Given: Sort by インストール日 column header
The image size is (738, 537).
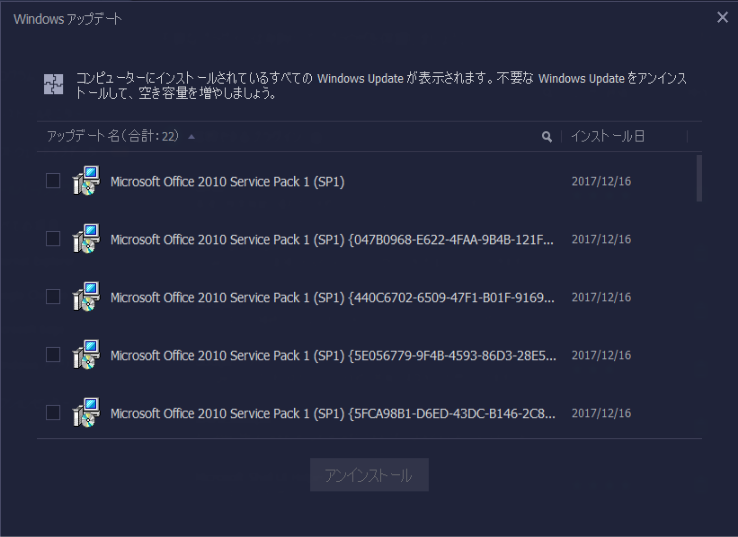Looking at the screenshot, I should point(608,136).
